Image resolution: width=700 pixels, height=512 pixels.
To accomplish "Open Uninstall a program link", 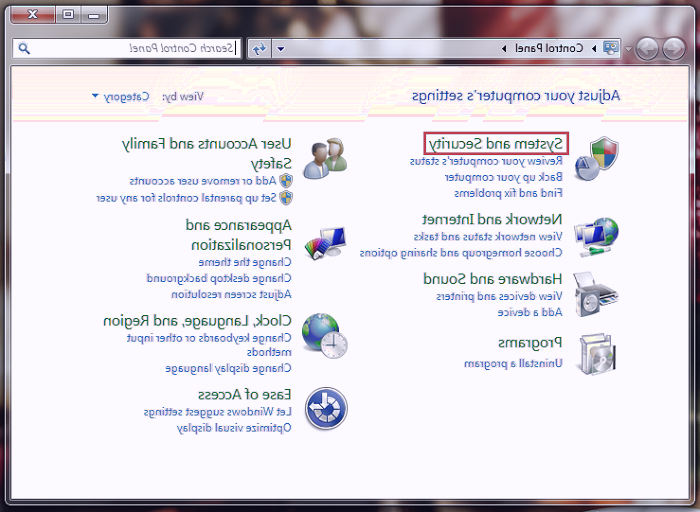I will (514, 363).
